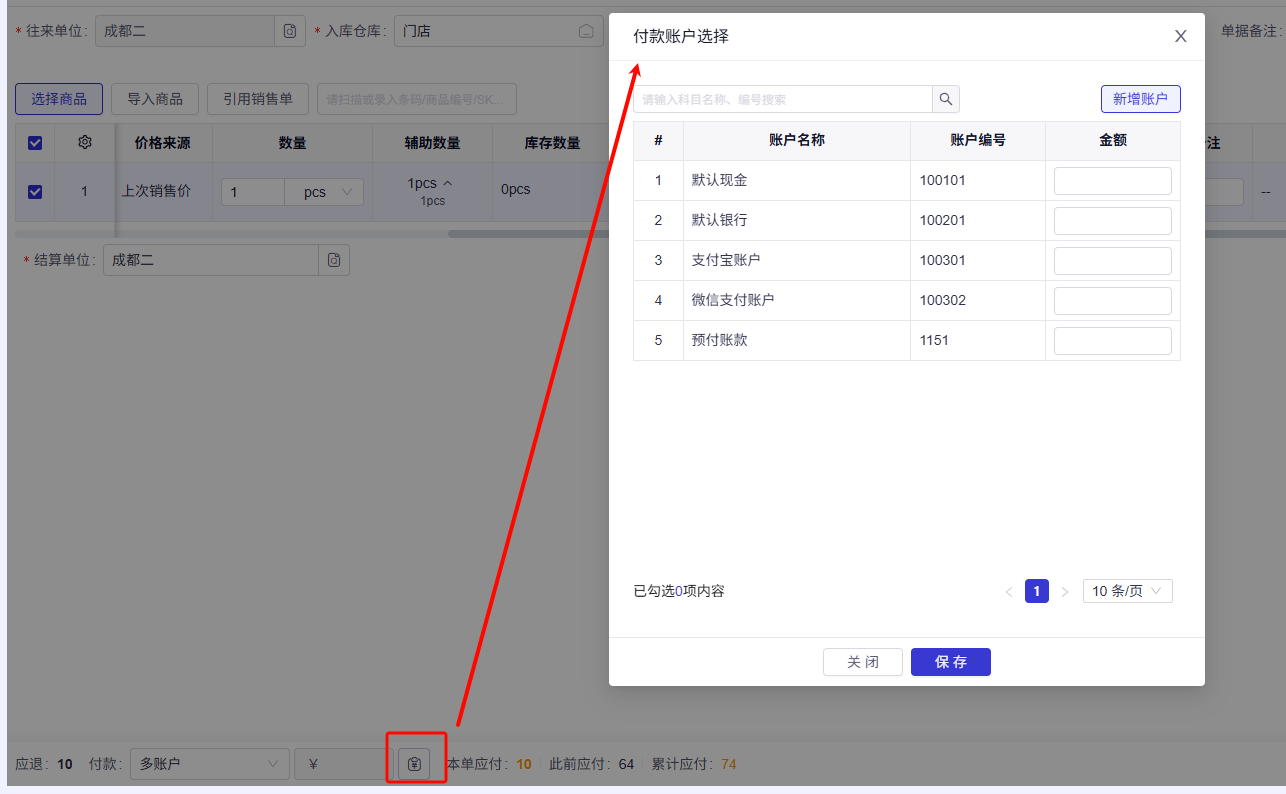Click the ¥ payment amount field
The height and width of the screenshot is (794, 1286).
[344, 764]
